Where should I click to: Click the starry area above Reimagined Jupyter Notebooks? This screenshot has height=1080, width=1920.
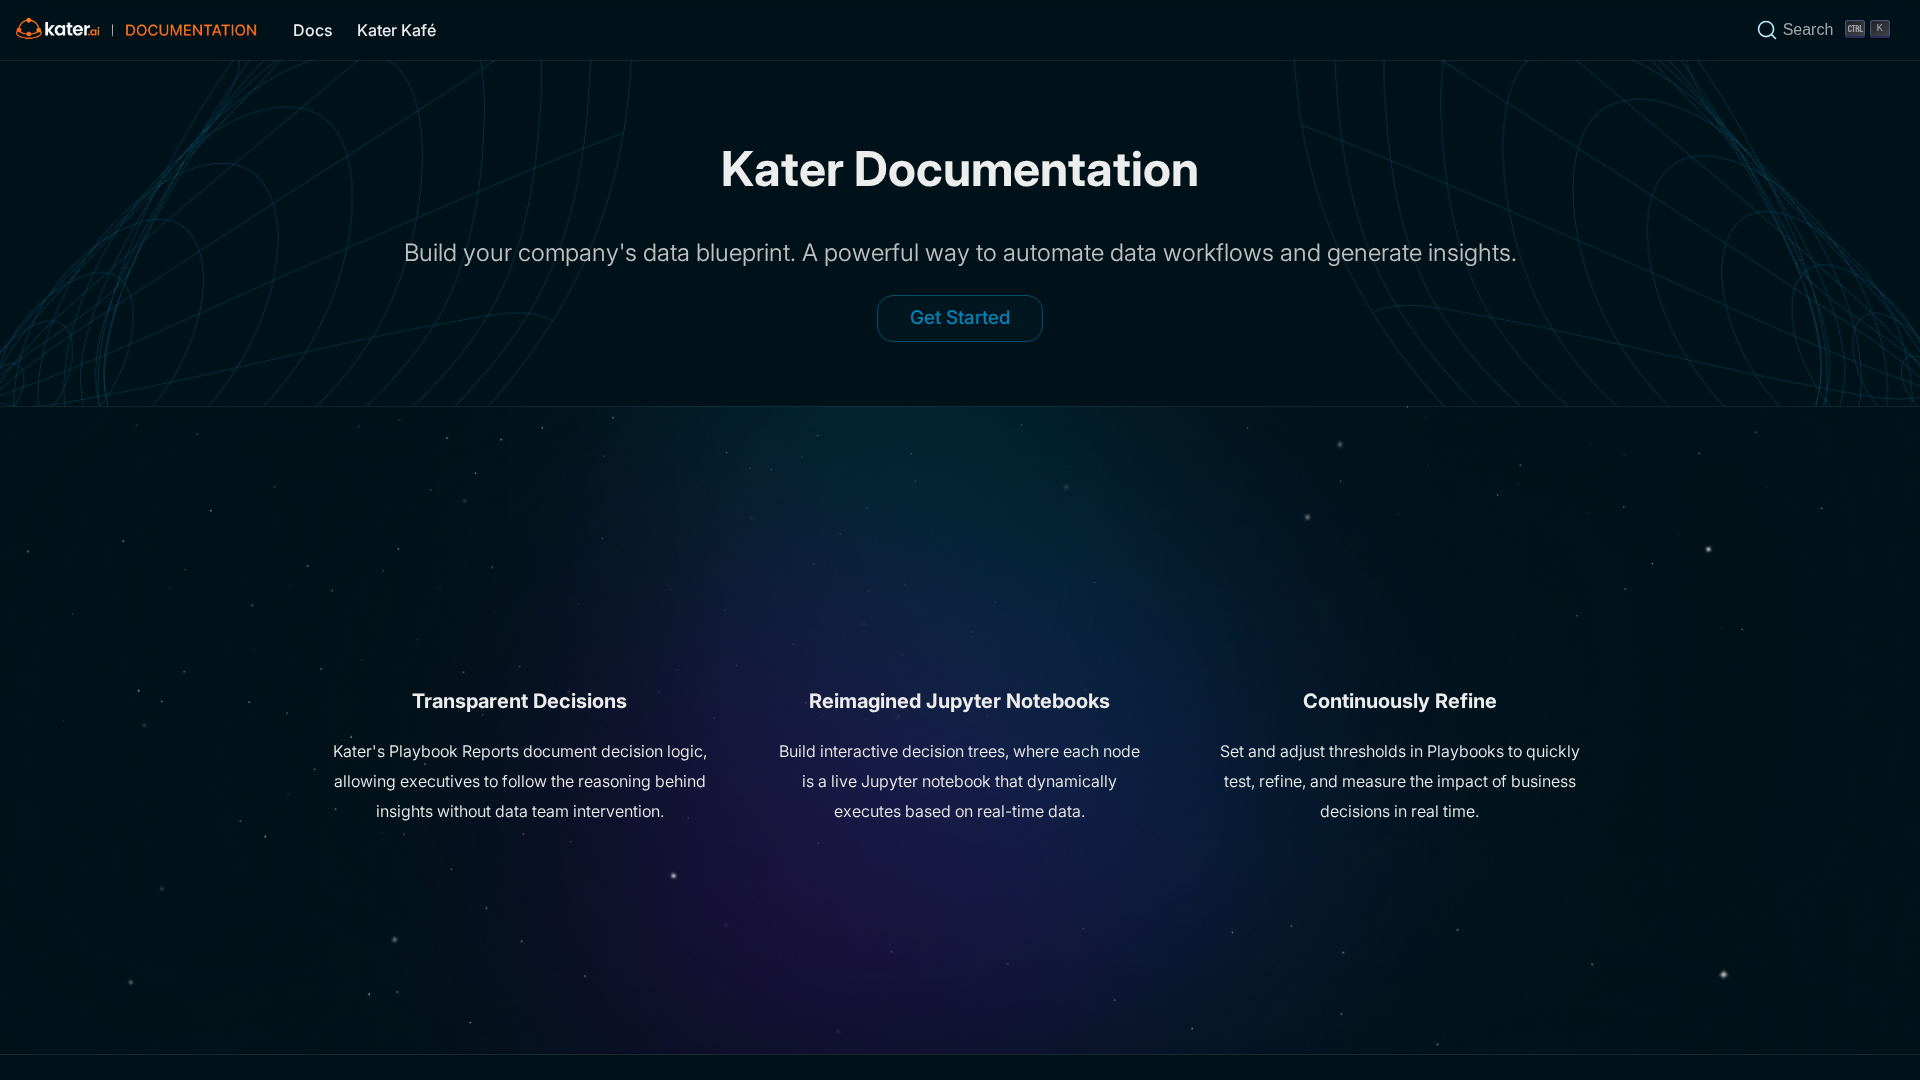959,560
